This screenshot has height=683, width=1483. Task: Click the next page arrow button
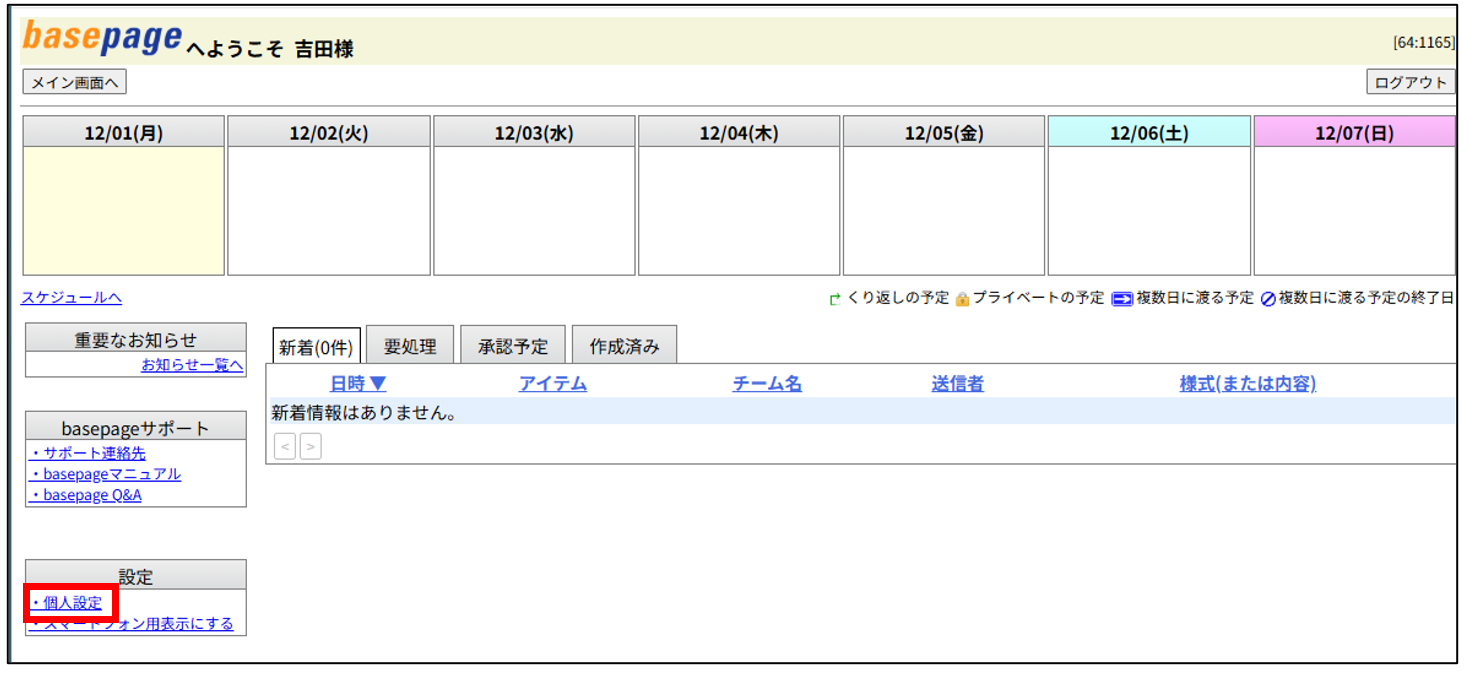pos(311,446)
